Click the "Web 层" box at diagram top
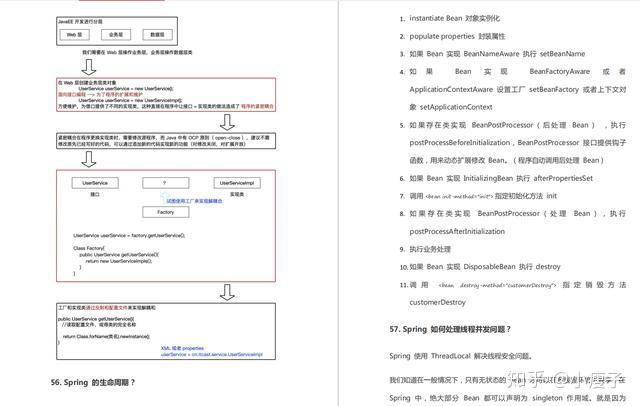The width and height of the screenshot is (640, 406). tap(74, 35)
